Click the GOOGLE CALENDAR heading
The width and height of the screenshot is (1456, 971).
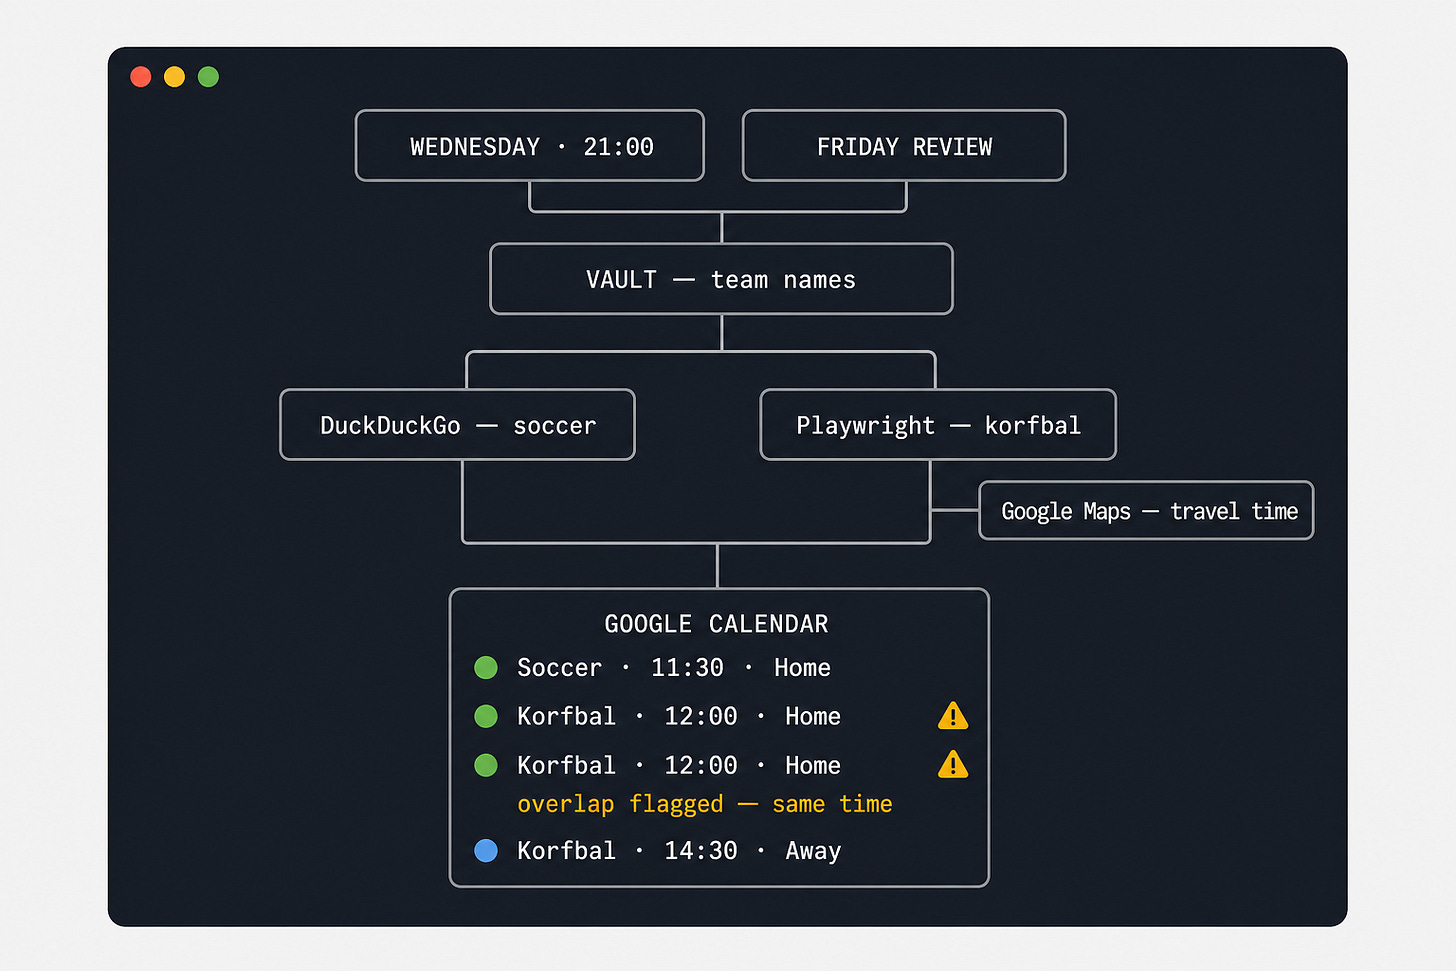[x=717, y=624]
